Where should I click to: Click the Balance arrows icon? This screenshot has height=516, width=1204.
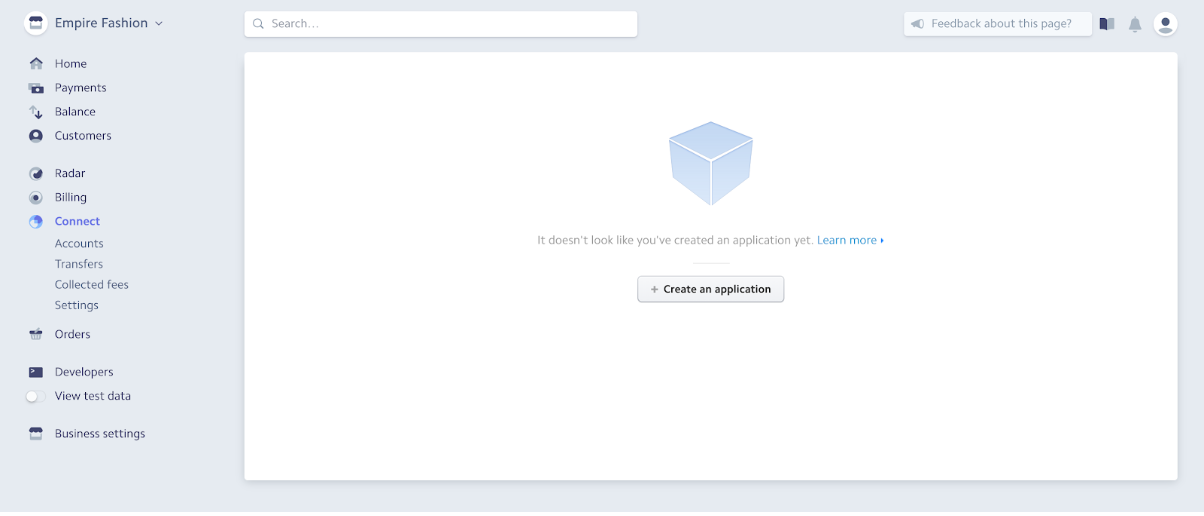click(x=36, y=112)
